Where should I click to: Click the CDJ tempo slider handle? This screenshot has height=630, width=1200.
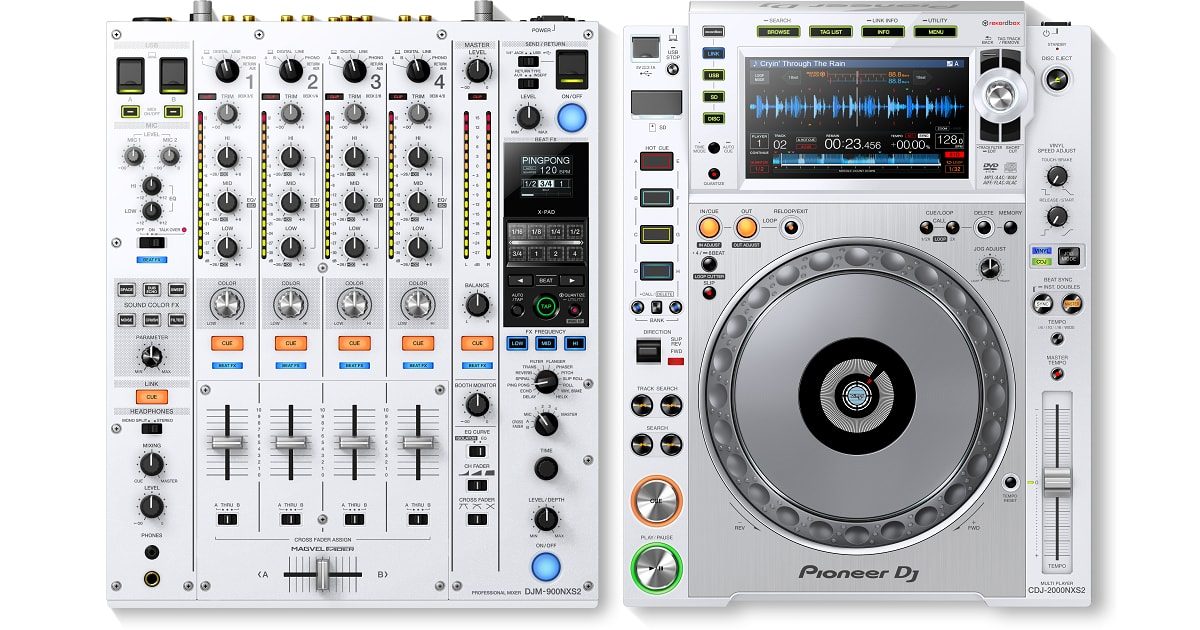click(1057, 482)
